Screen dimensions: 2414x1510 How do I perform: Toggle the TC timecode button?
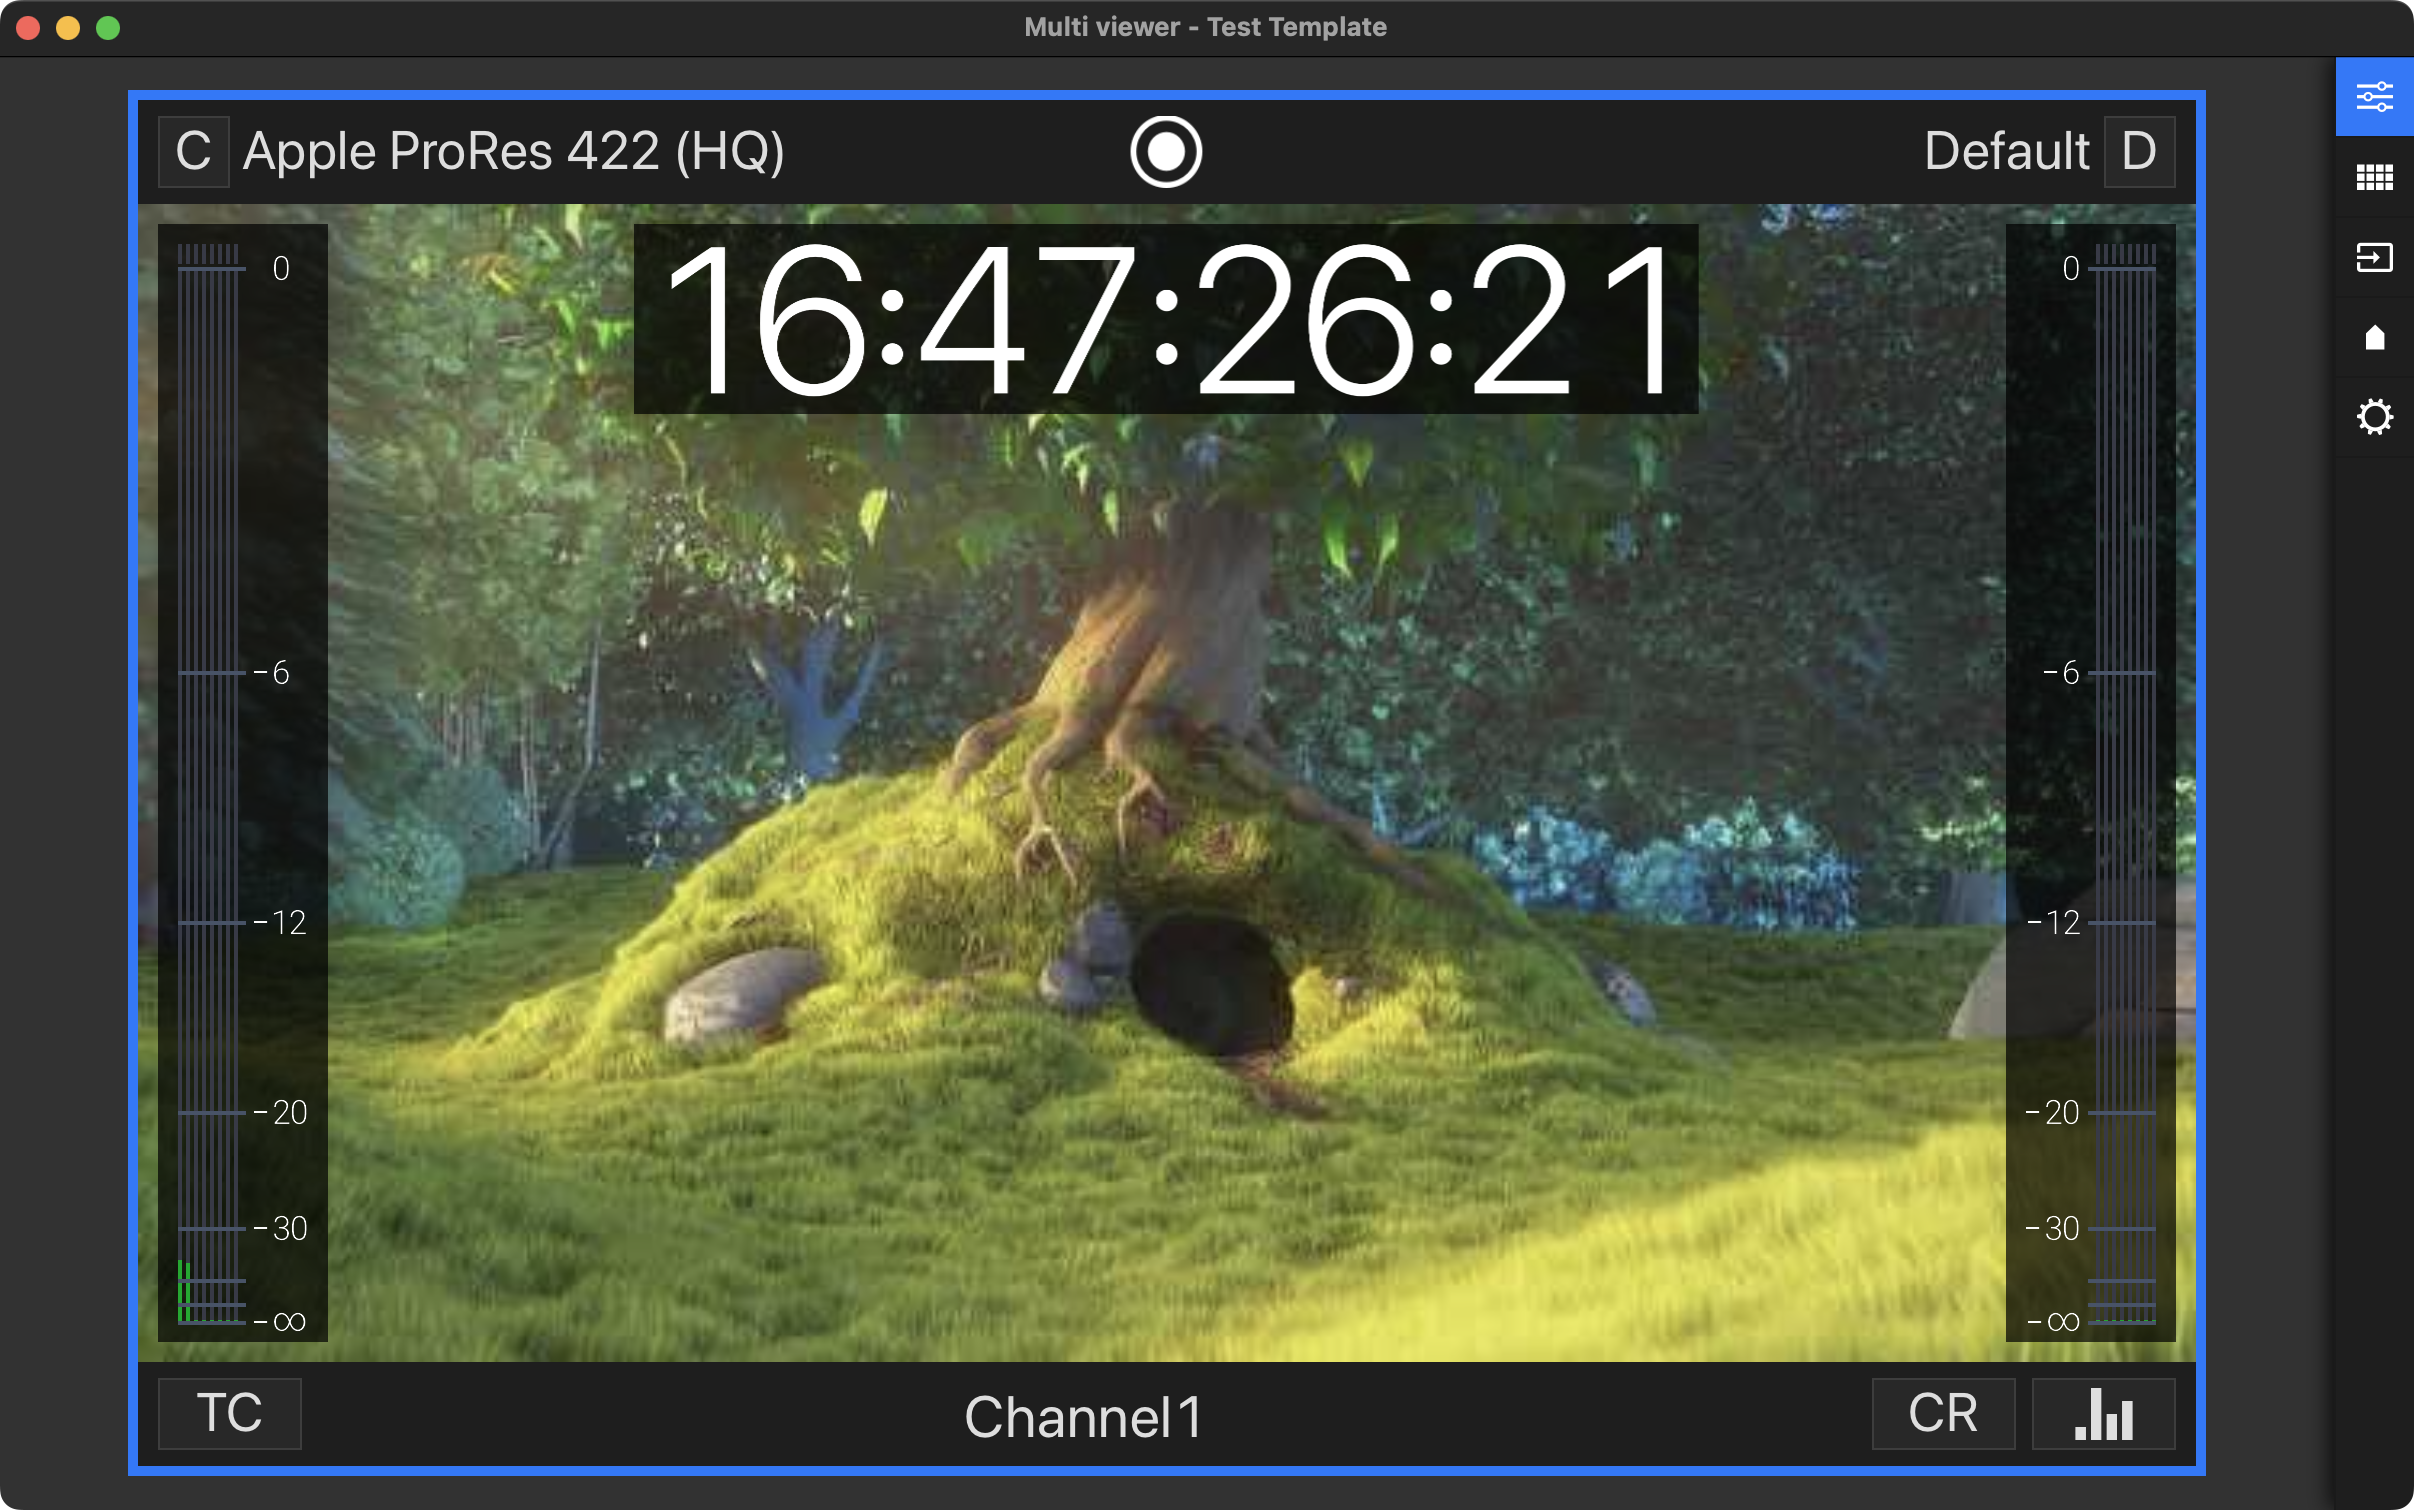(230, 1413)
